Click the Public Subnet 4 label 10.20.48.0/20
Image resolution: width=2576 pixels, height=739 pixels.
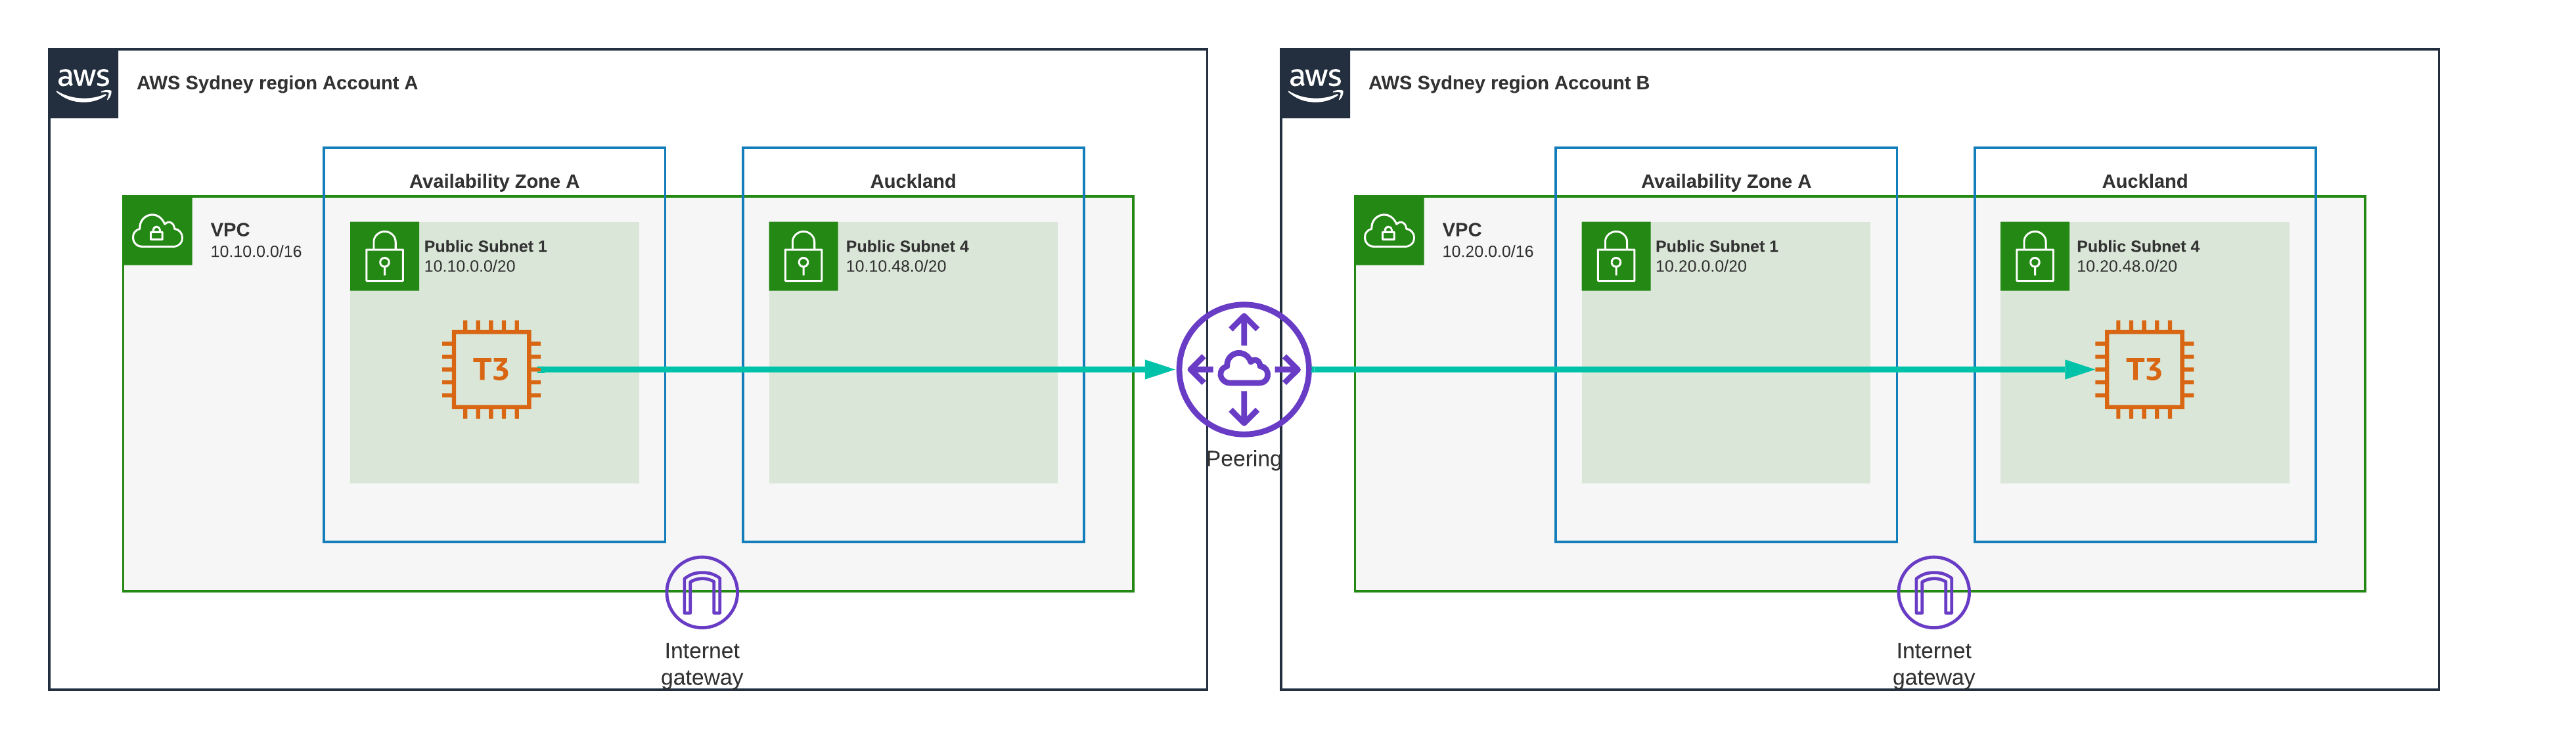pos(2137,256)
